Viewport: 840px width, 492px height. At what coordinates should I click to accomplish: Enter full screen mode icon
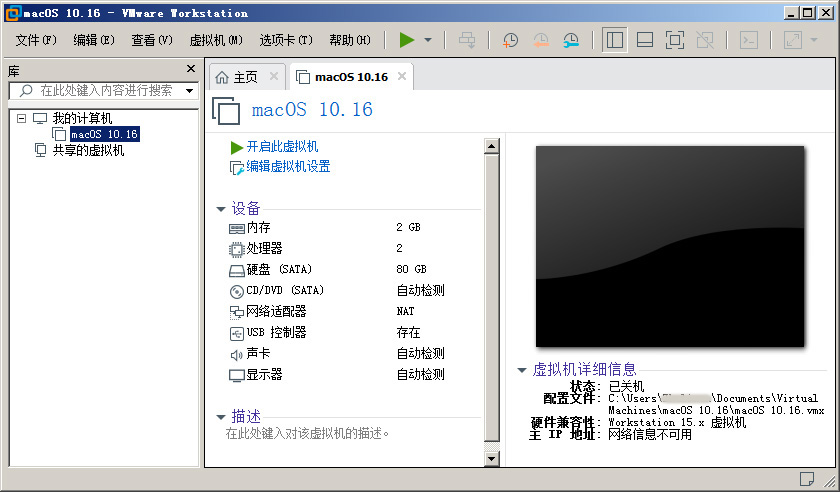pyautogui.click(x=674, y=40)
